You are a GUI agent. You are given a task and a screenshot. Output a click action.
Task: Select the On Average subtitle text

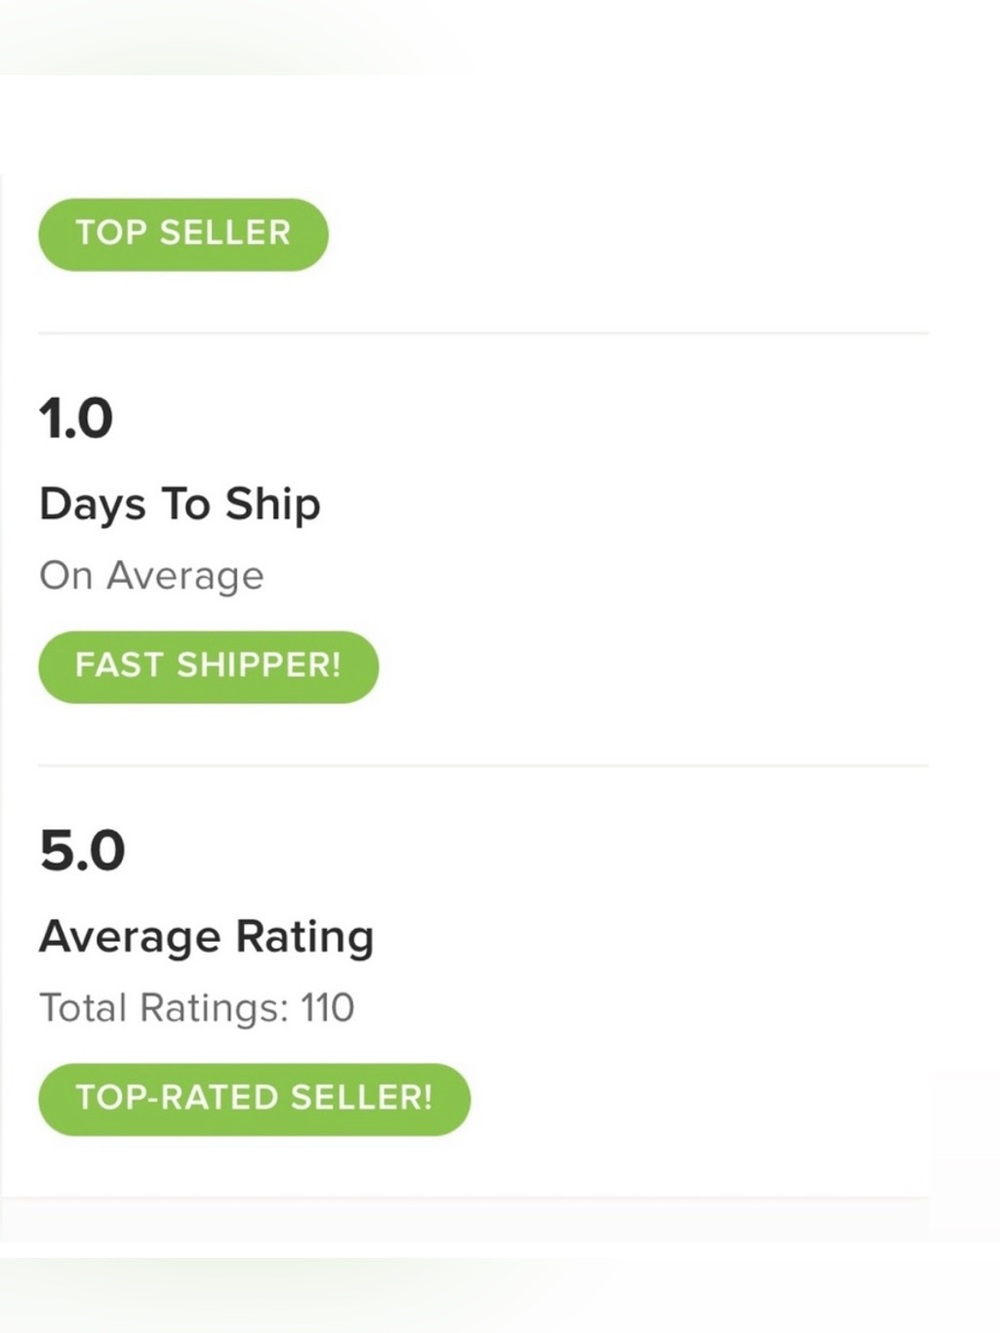click(x=152, y=576)
